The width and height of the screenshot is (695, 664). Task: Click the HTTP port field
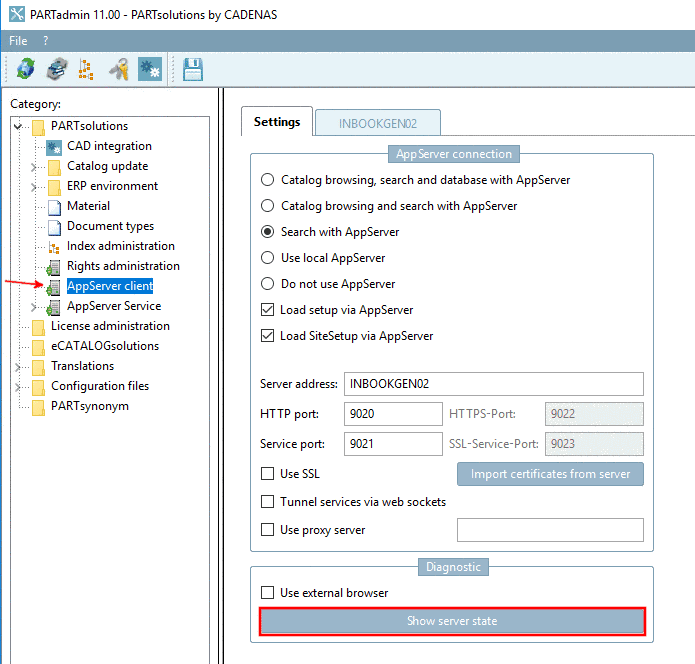pyautogui.click(x=393, y=414)
